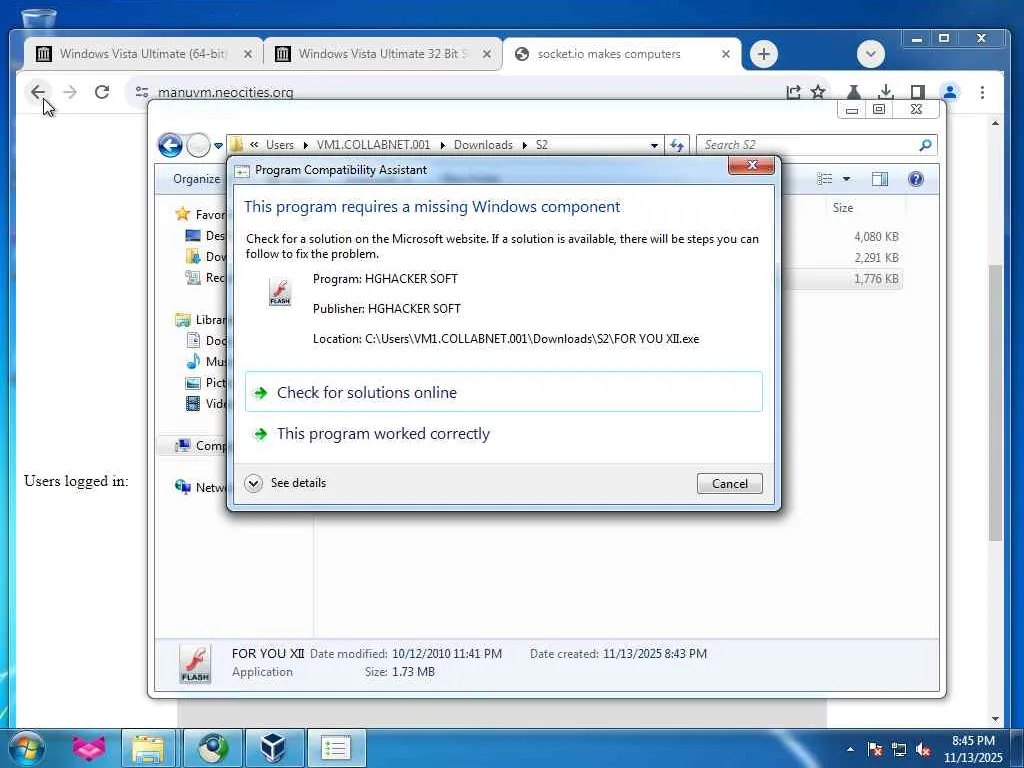This screenshot has height=768, width=1024.
Task: Expand See details in the dialog
Action: (285, 483)
